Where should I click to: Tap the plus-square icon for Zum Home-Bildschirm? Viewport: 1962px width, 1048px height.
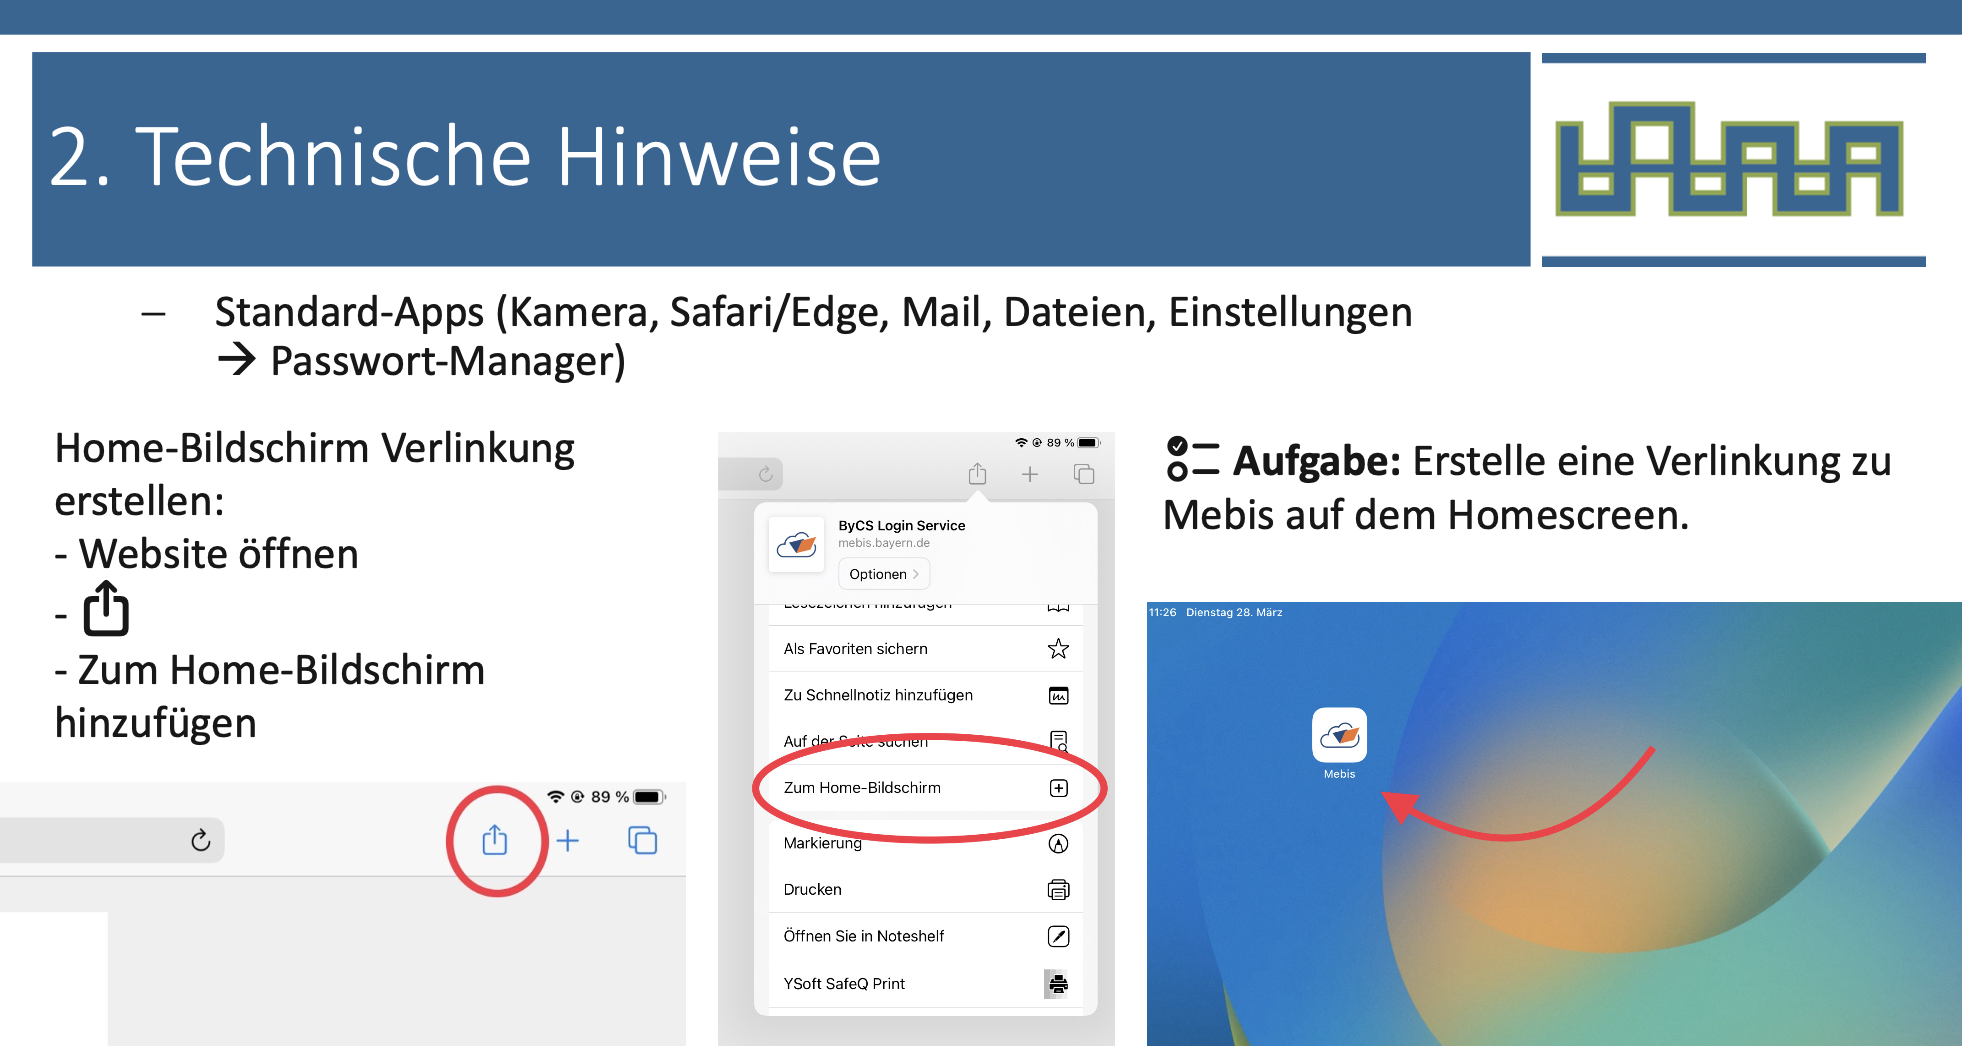click(x=1059, y=788)
